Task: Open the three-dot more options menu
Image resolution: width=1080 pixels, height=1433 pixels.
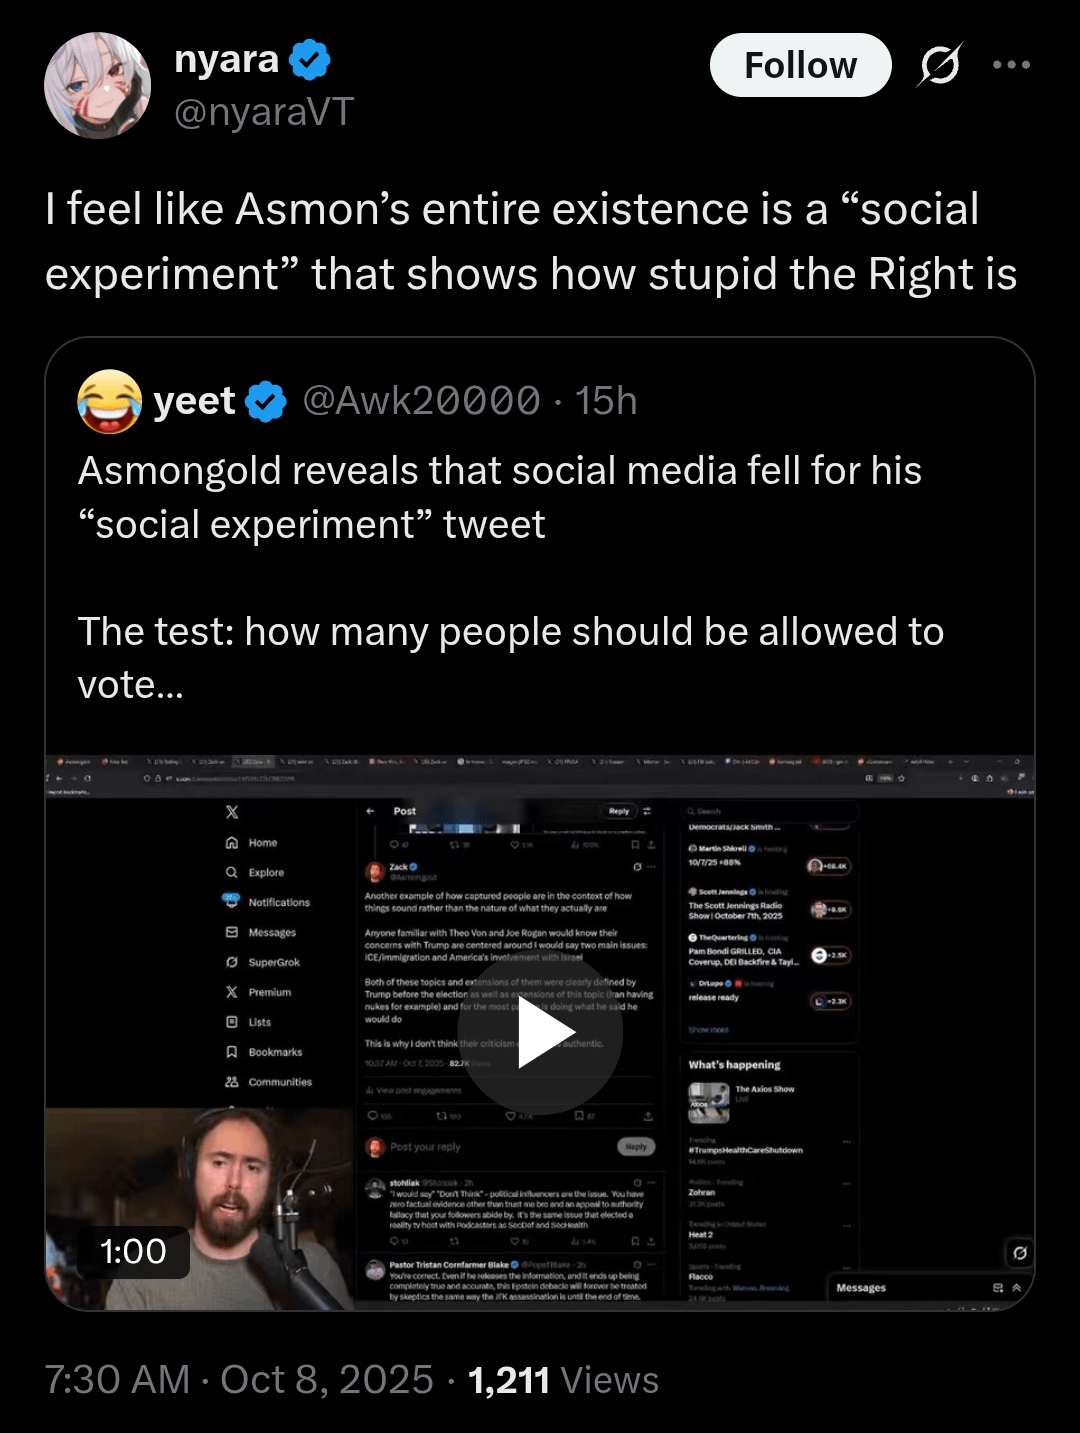Action: click(1011, 65)
